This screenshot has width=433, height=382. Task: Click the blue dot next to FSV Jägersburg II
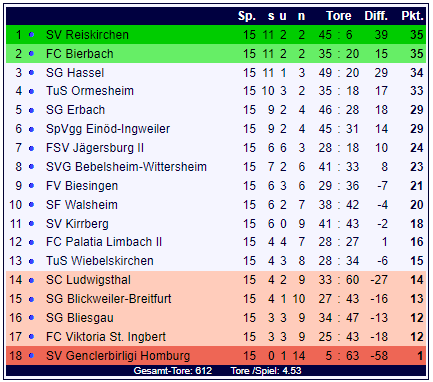coord(32,148)
